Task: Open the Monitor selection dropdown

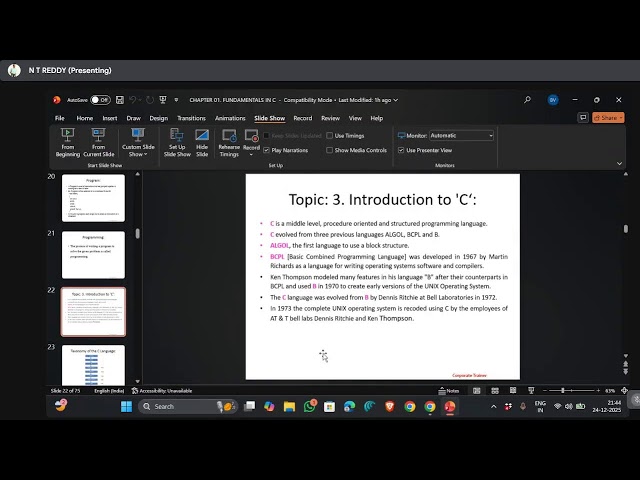Action: (x=461, y=135)
